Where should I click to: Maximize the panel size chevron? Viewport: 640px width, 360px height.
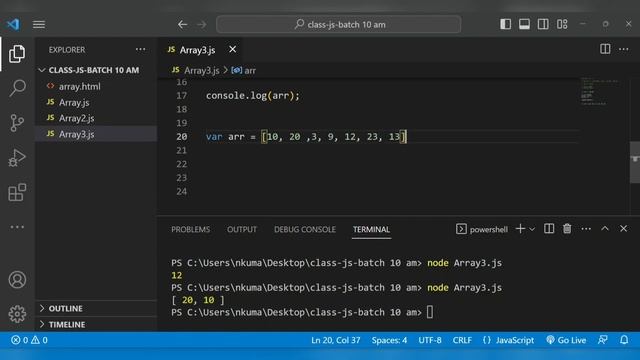click(604, 229)
